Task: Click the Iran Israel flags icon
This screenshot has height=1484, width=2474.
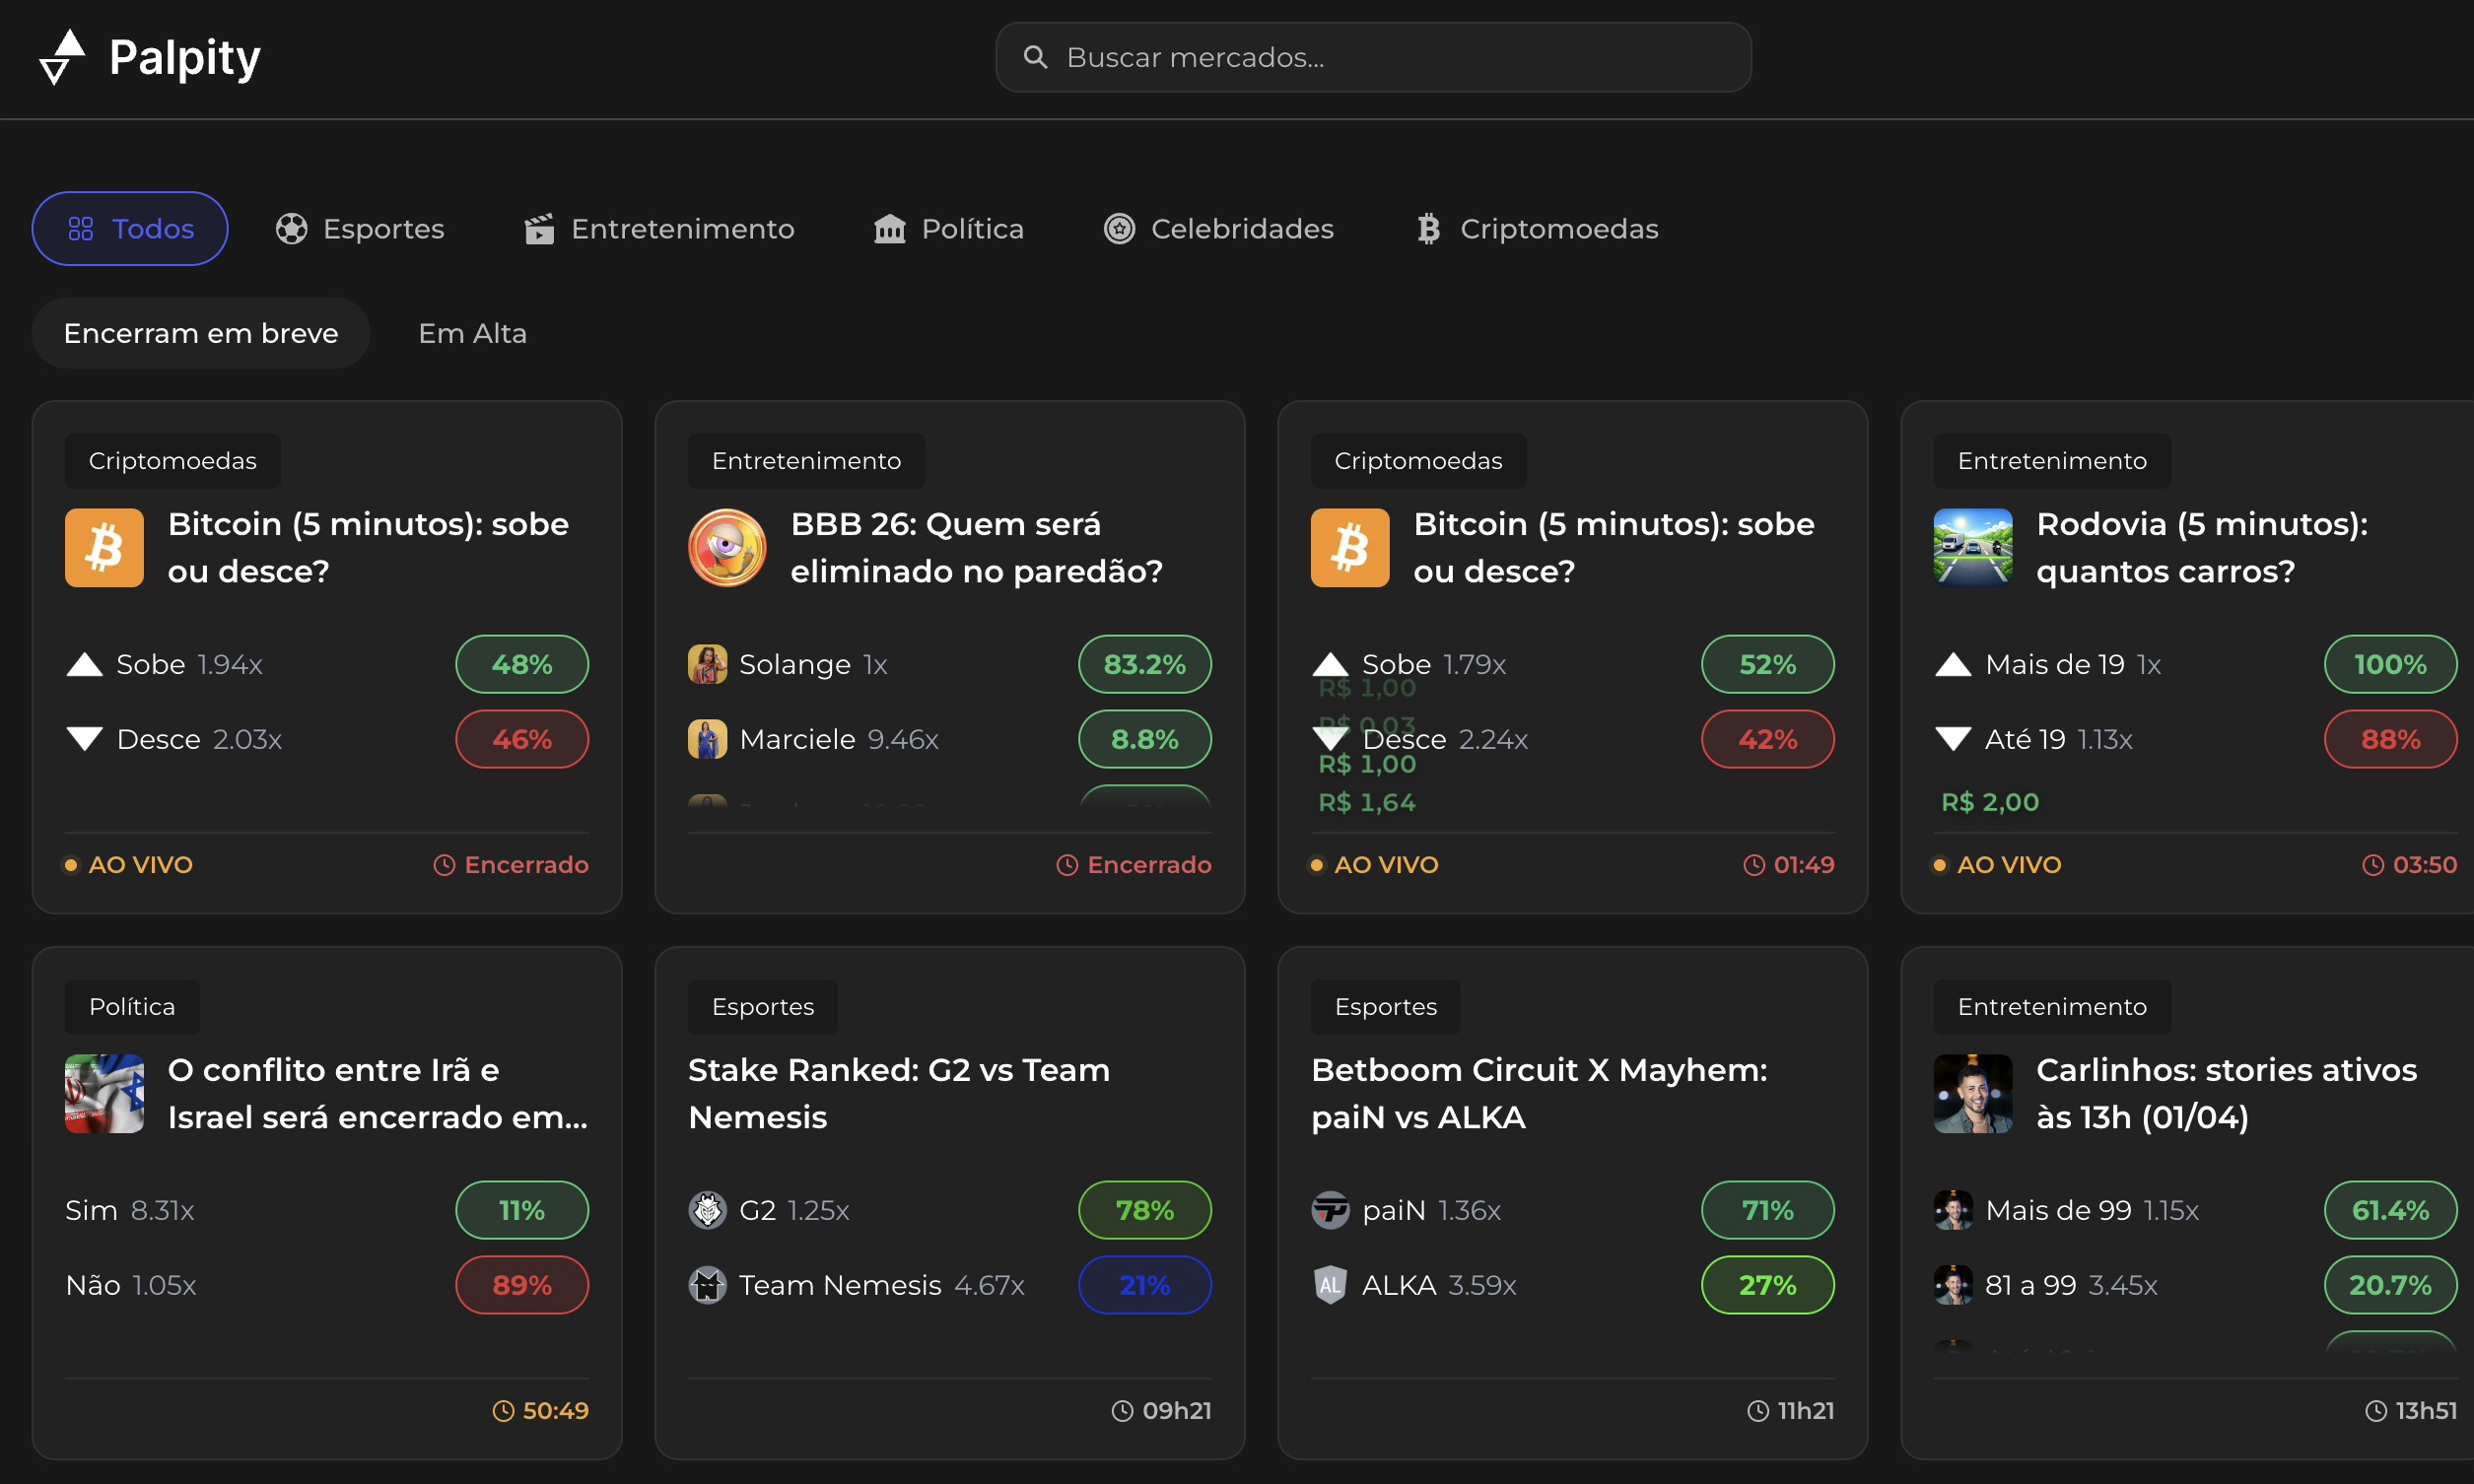Action: 104,1093
